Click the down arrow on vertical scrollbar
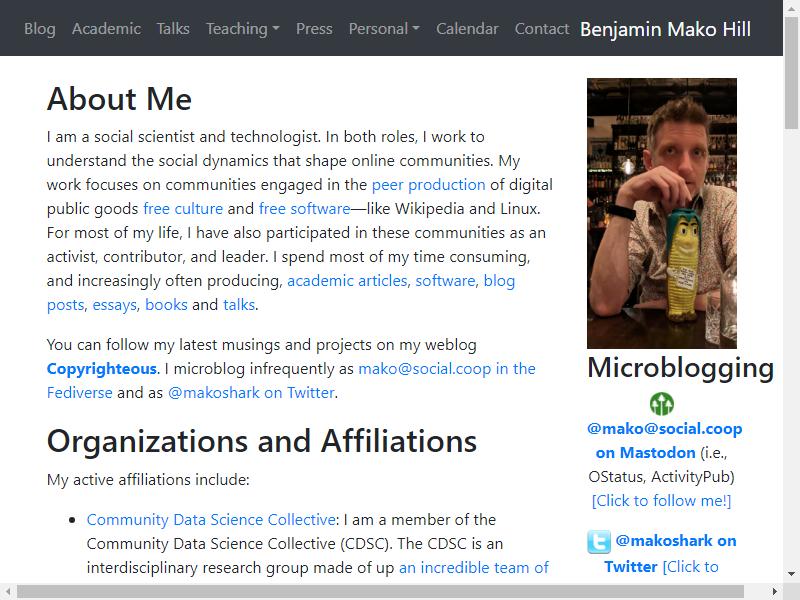Image resolution: width=800 pixels, height=600 pixels. 791,573
